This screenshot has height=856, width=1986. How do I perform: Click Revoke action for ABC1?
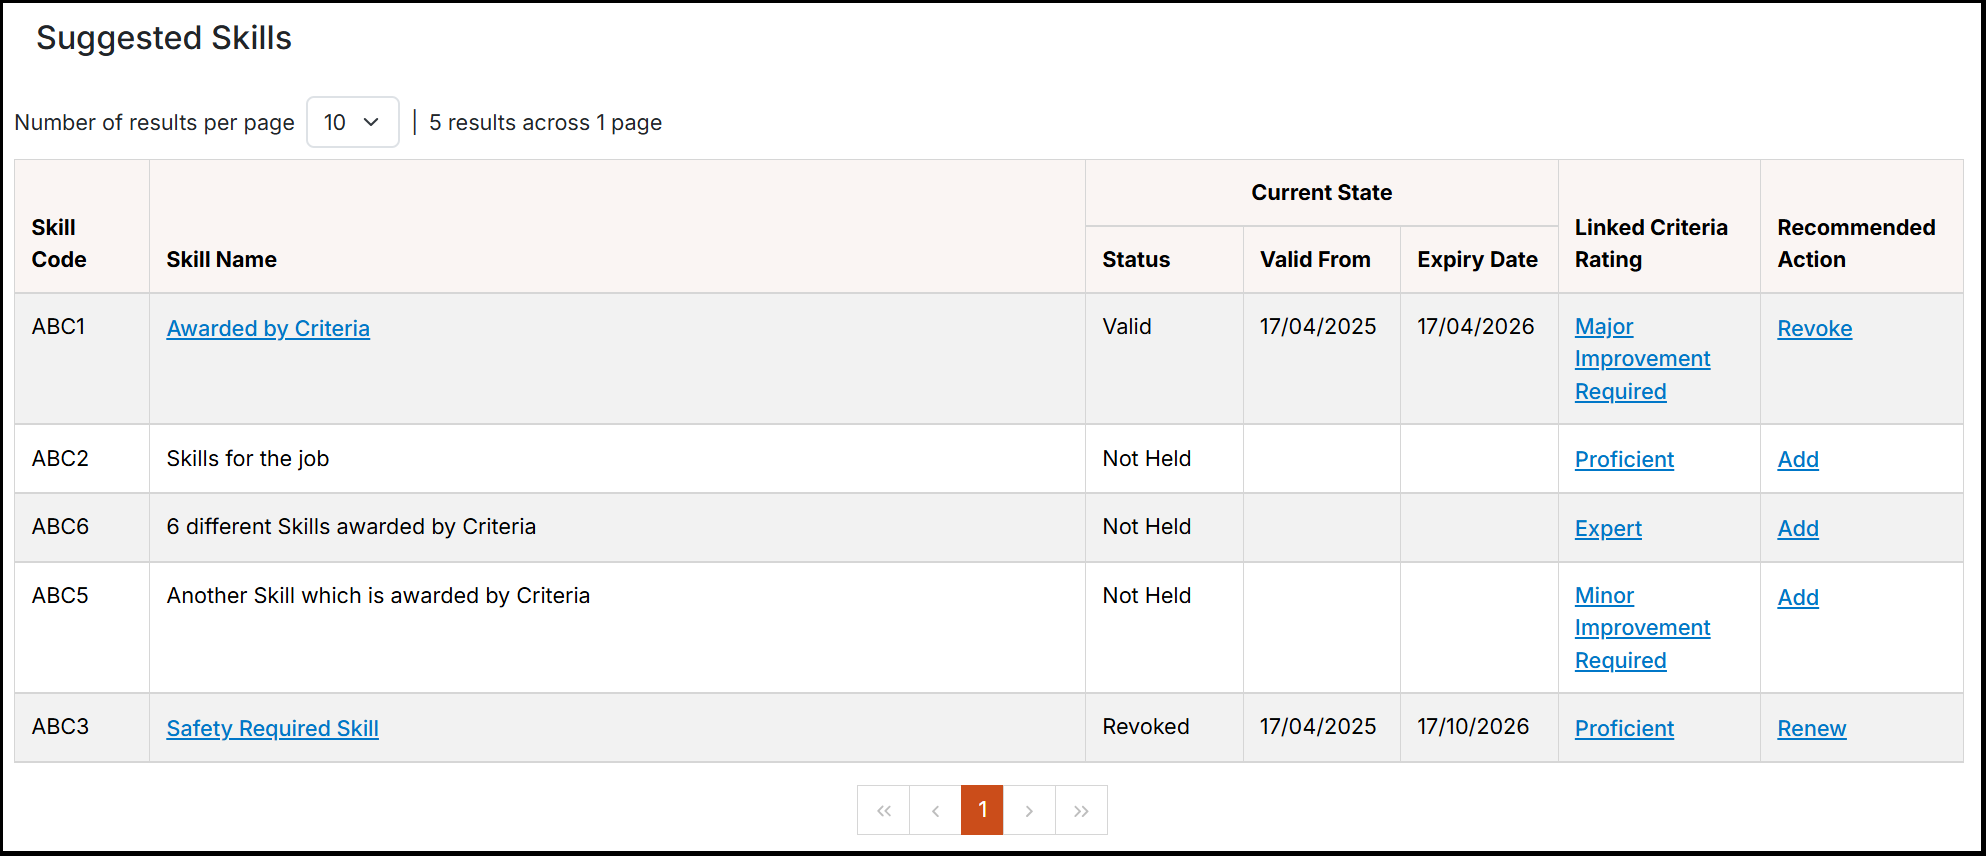(x=1815, y=328)
